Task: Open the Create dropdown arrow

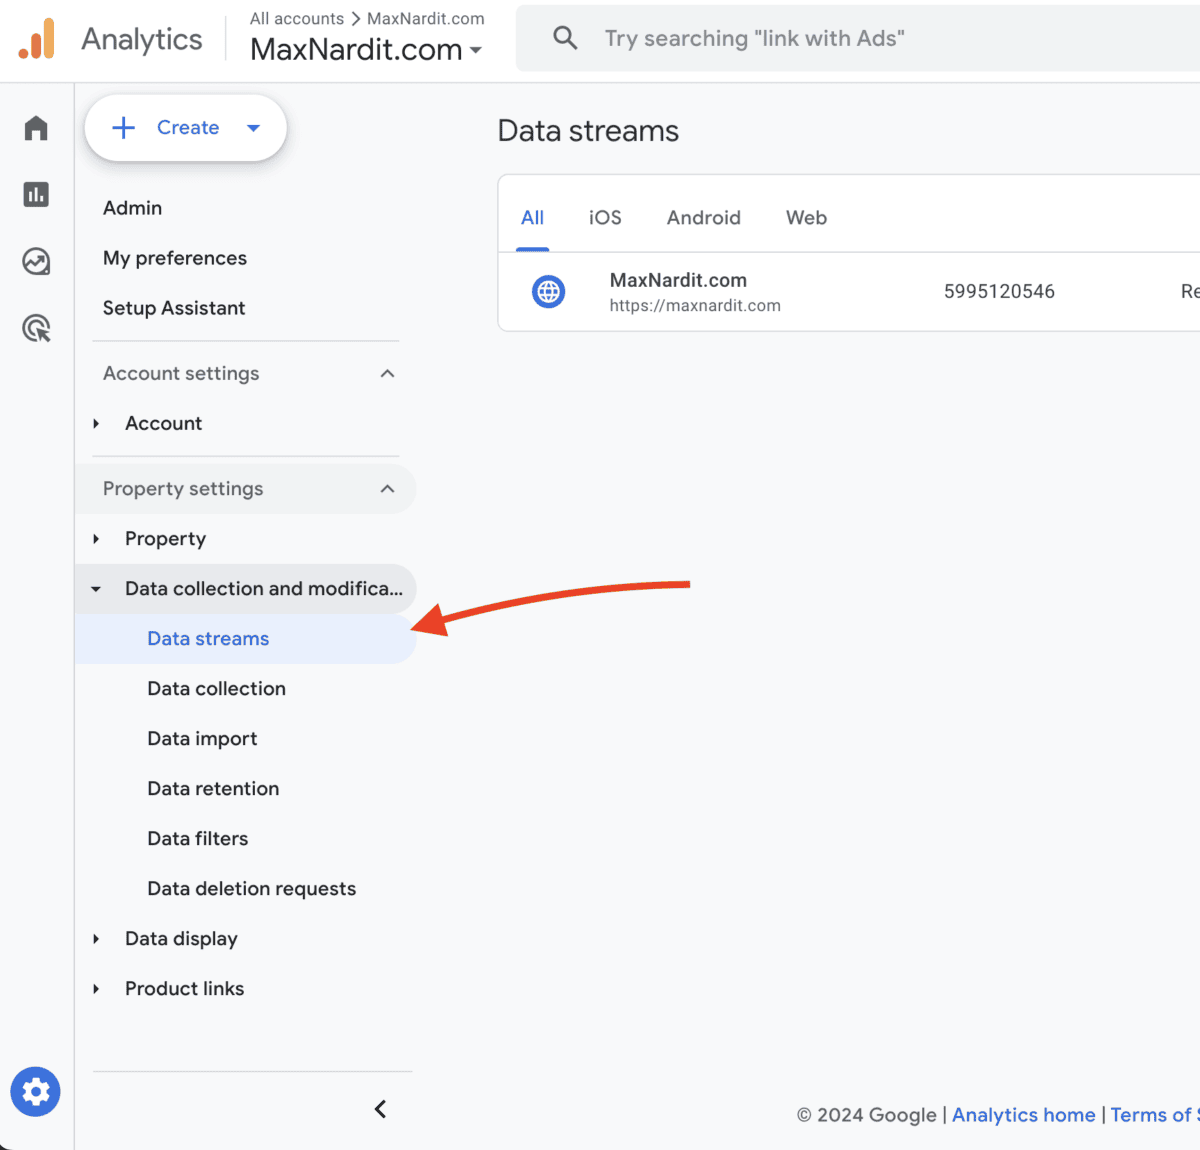Action: [x=253, y=128]
